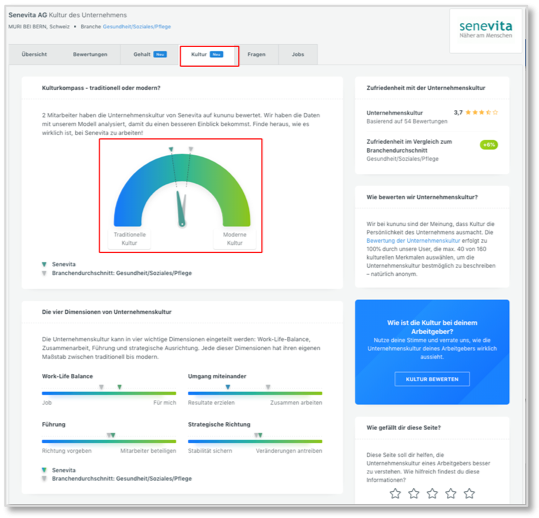The image size is (539, 518).
Task: Click the Wie gefällt dir diese Seite heading
Action: coord(404,428)
